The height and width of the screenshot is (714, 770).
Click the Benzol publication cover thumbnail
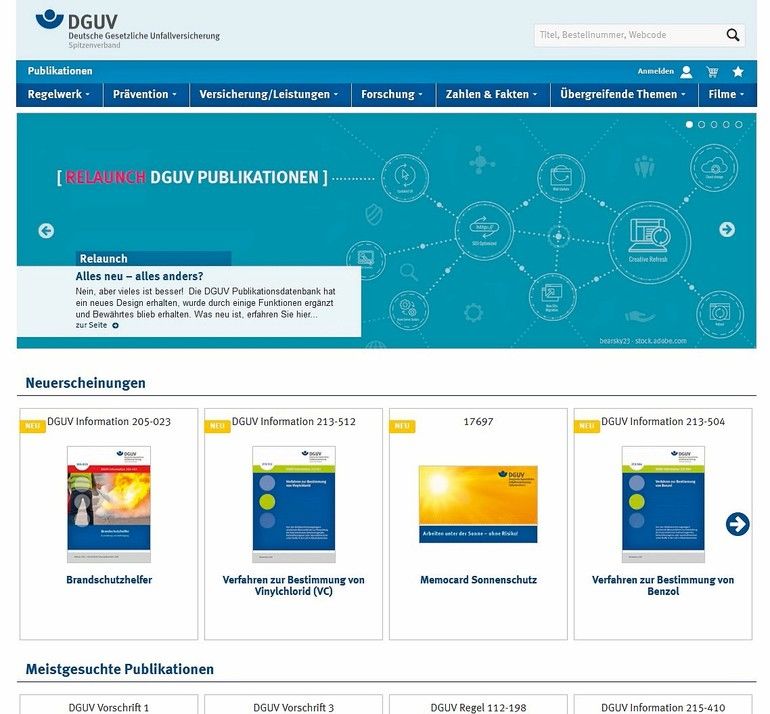pyautogui.click(x=663, y=504)
